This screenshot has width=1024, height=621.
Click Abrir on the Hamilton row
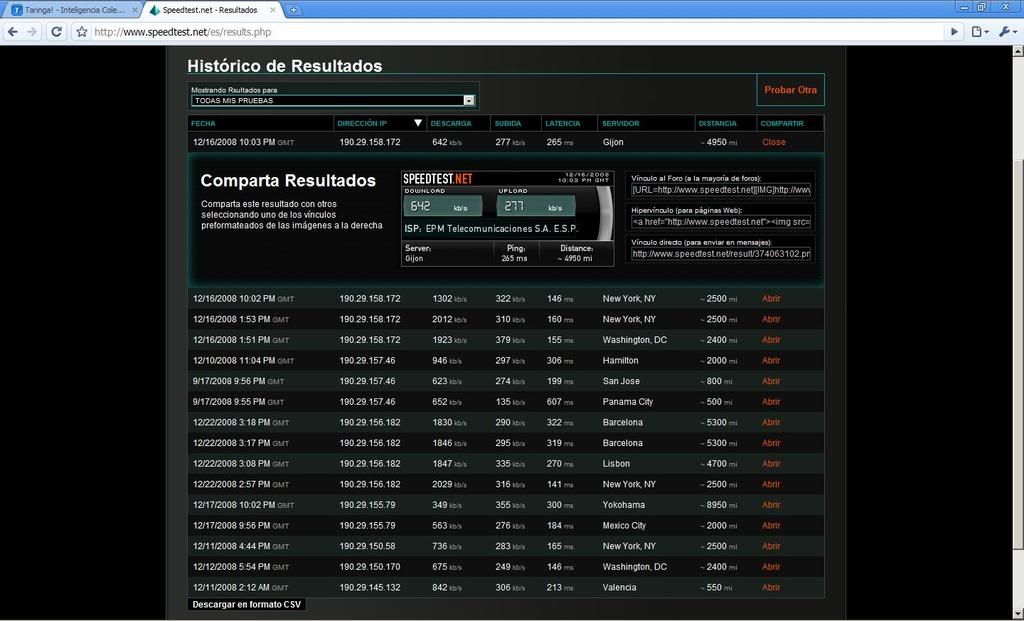click(771, 360)
